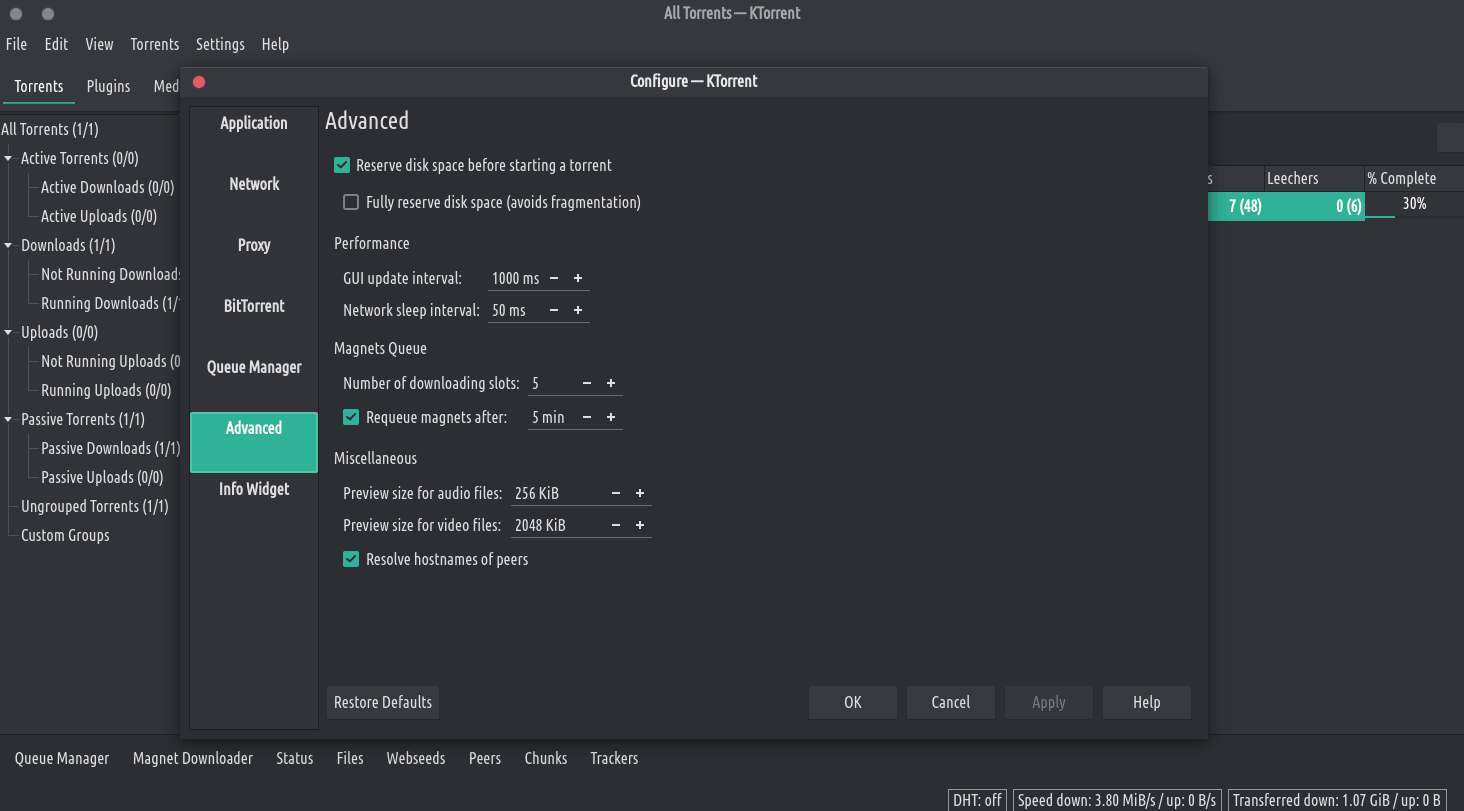
Task: Toggle Resolve hostnames of peers checkbox
Action: (x=351, y=560)
